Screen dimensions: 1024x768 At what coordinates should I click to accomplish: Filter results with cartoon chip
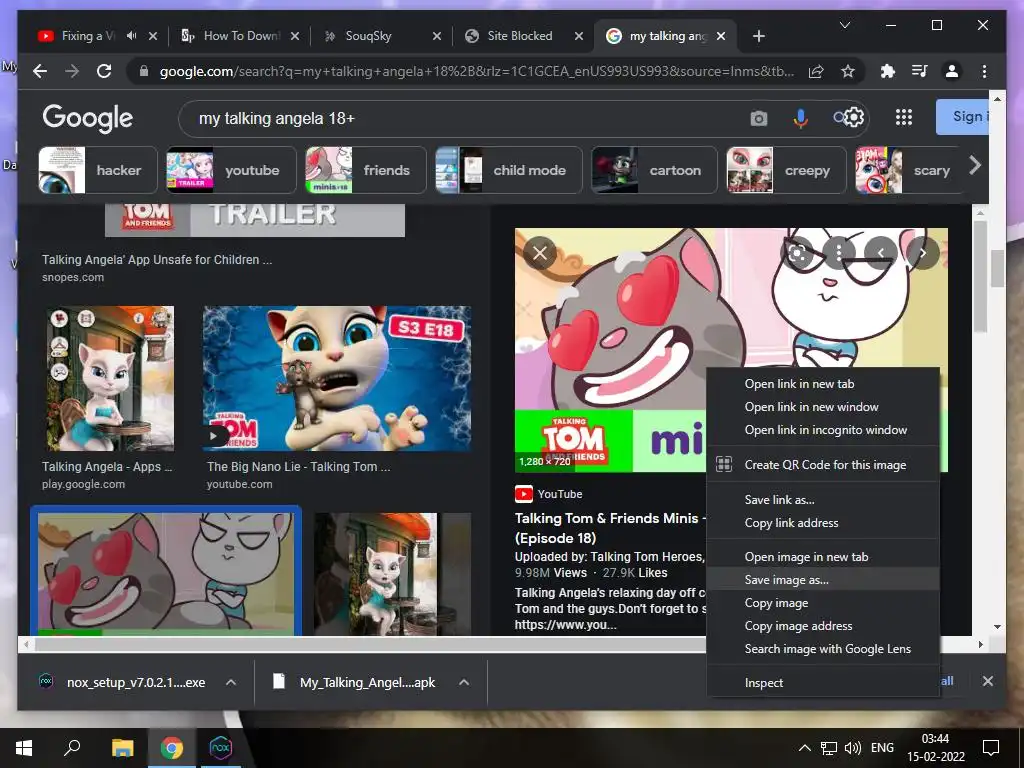point(654,170)
